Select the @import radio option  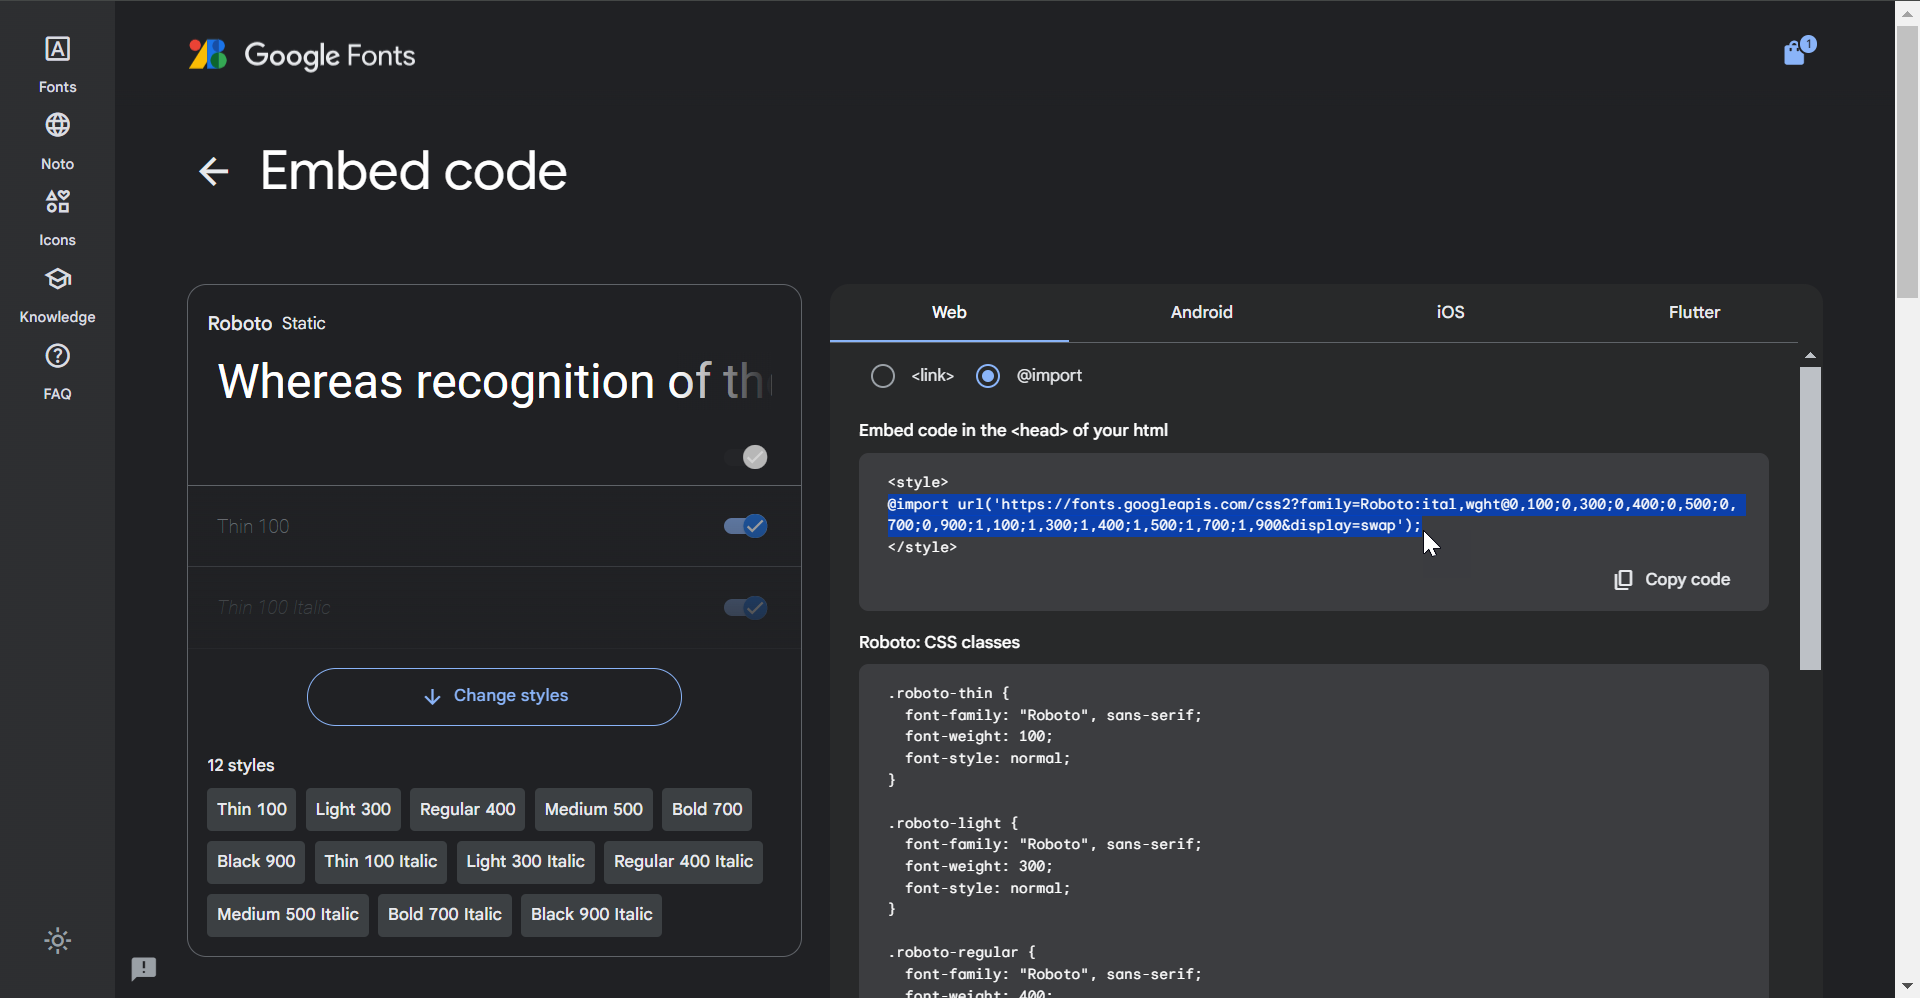[988, 376]
